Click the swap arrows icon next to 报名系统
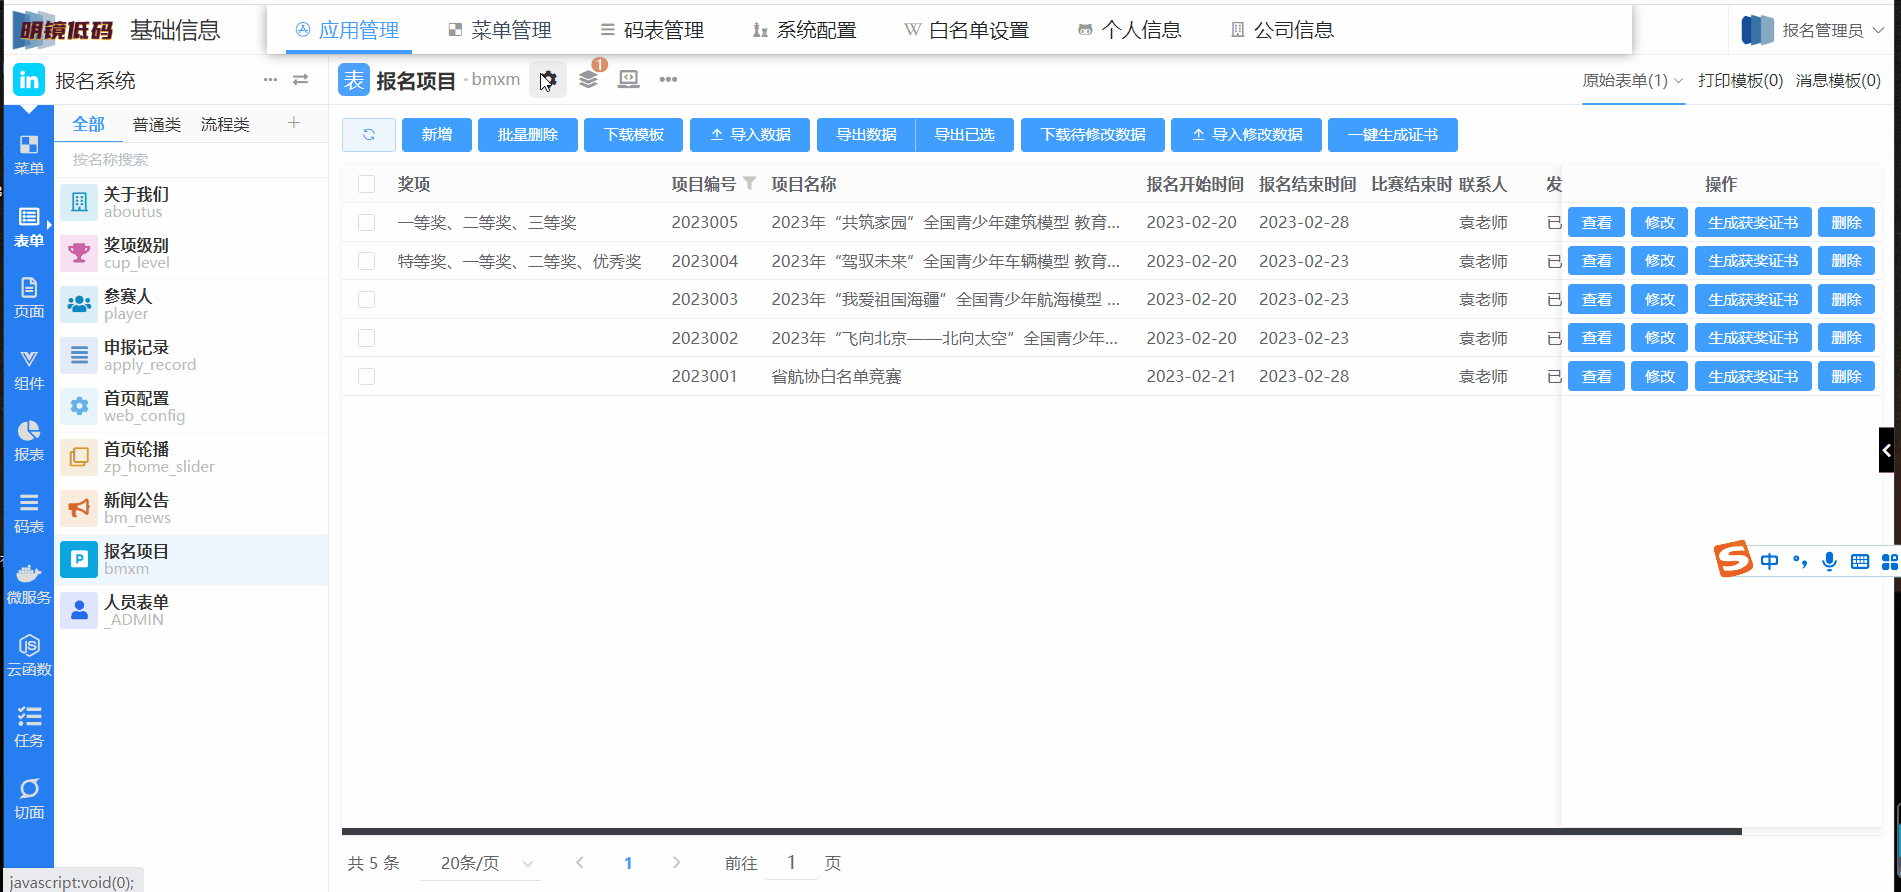Viewport: 1901px width, 892px height. tap(300, 79)
